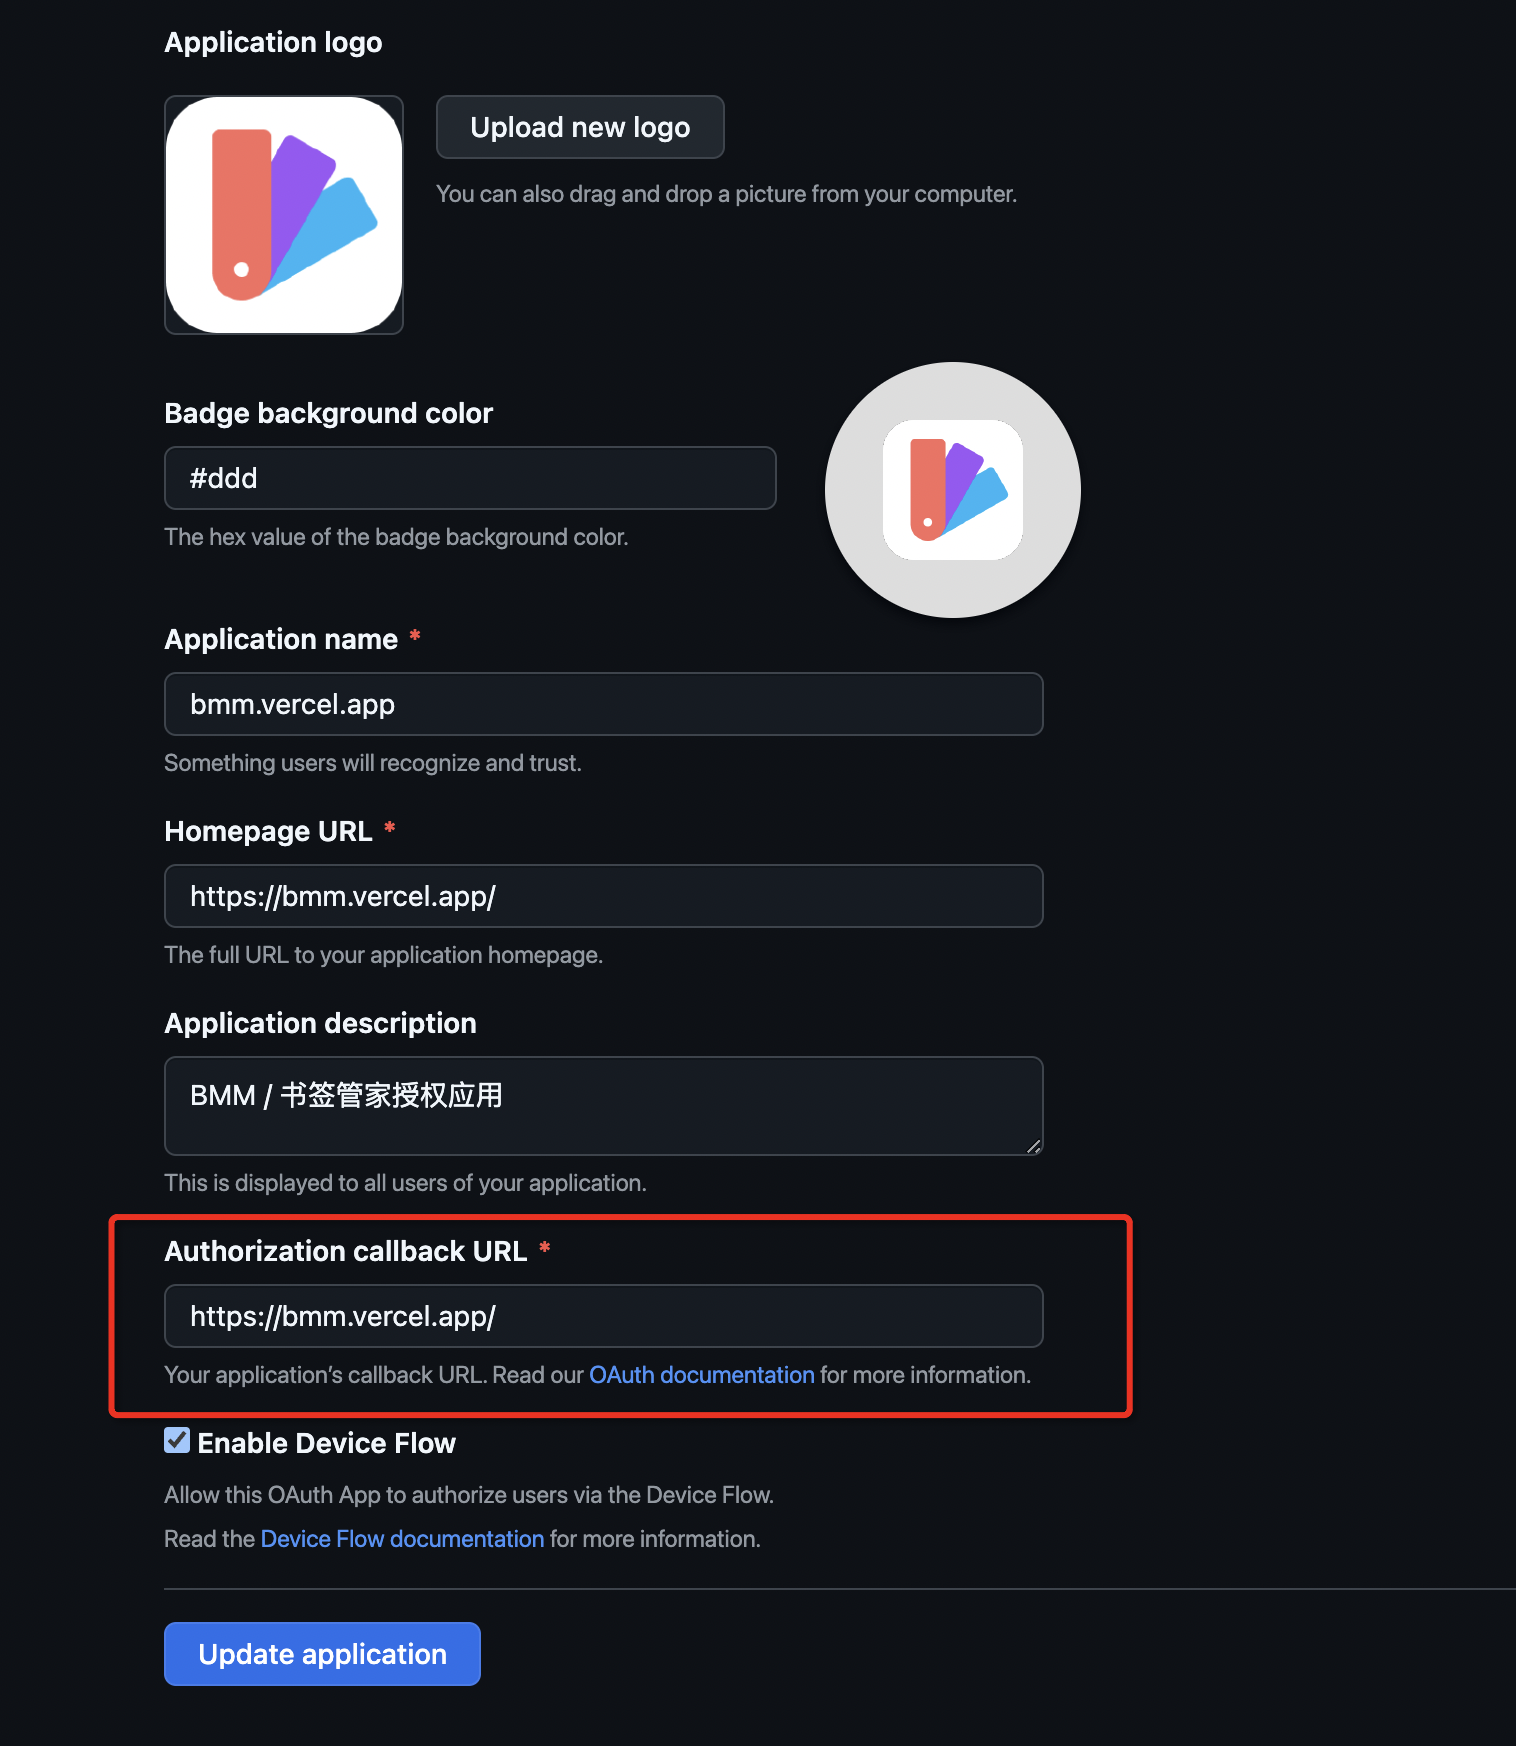
Task: Click the Application name label
Action: click(x=281, y=639)
